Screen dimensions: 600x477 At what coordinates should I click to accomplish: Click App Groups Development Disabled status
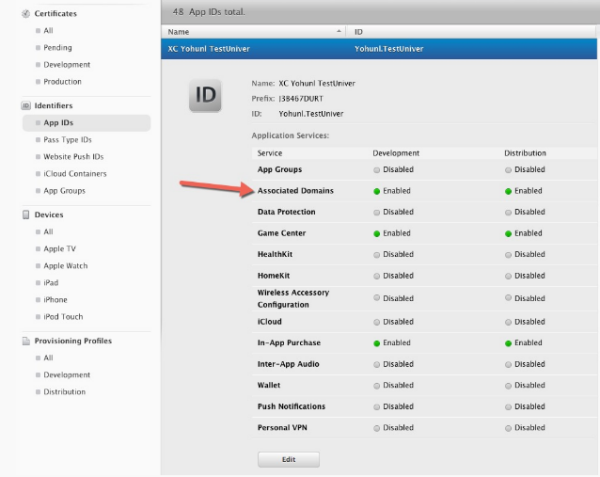coord(393,169)
